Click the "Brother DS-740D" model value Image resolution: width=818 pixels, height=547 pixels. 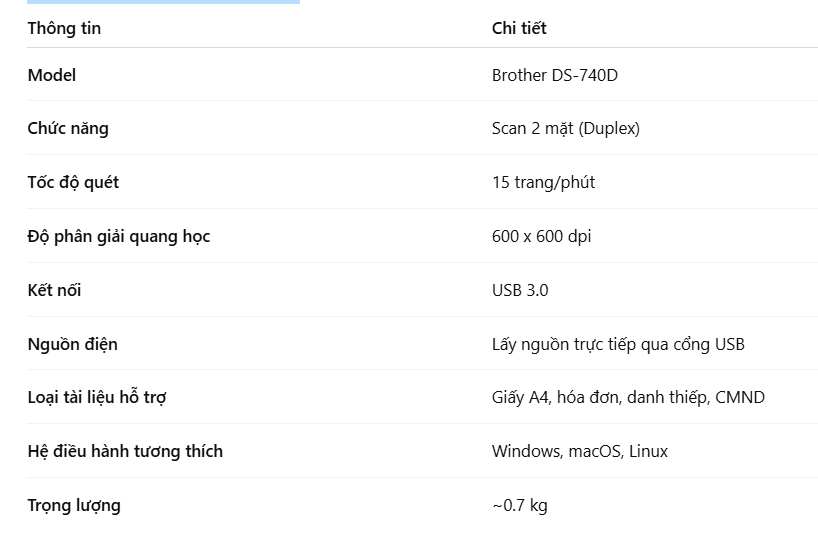554,75
